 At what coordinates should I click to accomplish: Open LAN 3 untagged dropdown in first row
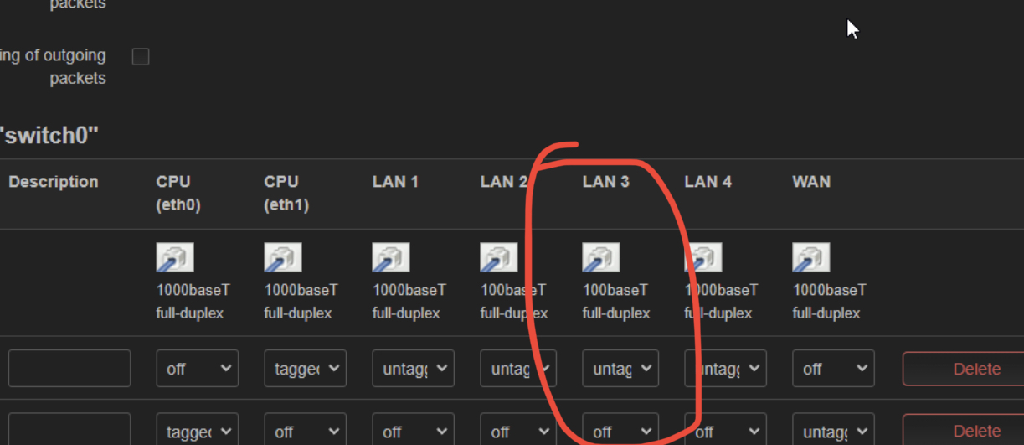620,369
